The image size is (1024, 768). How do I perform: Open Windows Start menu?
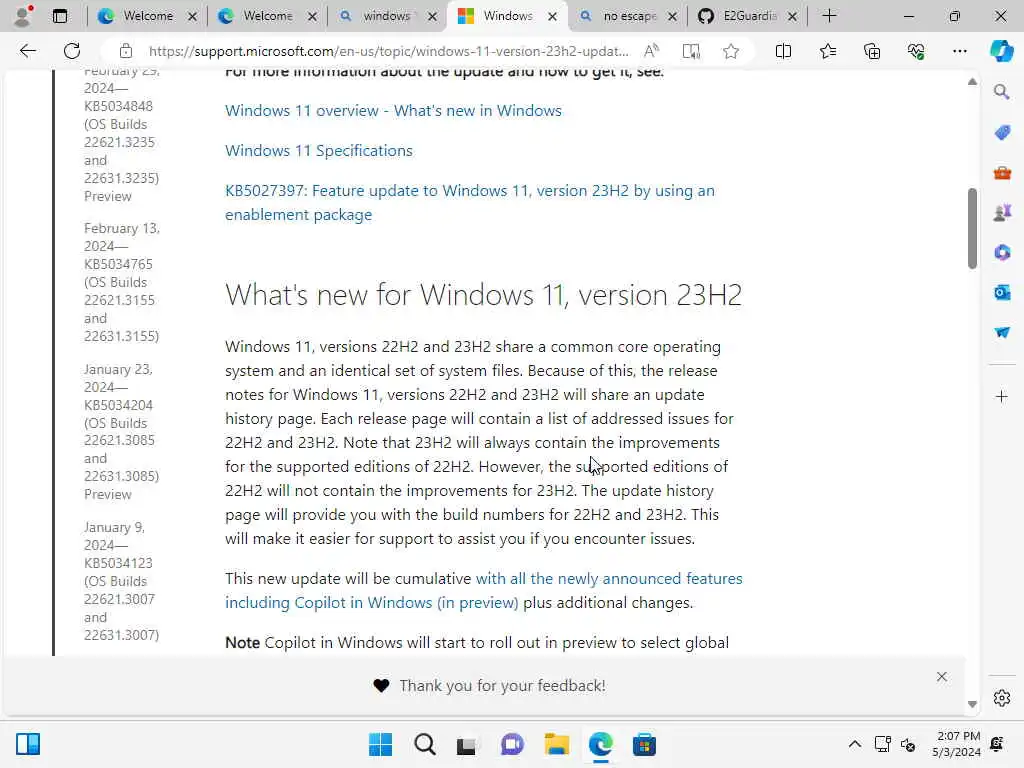380,744
